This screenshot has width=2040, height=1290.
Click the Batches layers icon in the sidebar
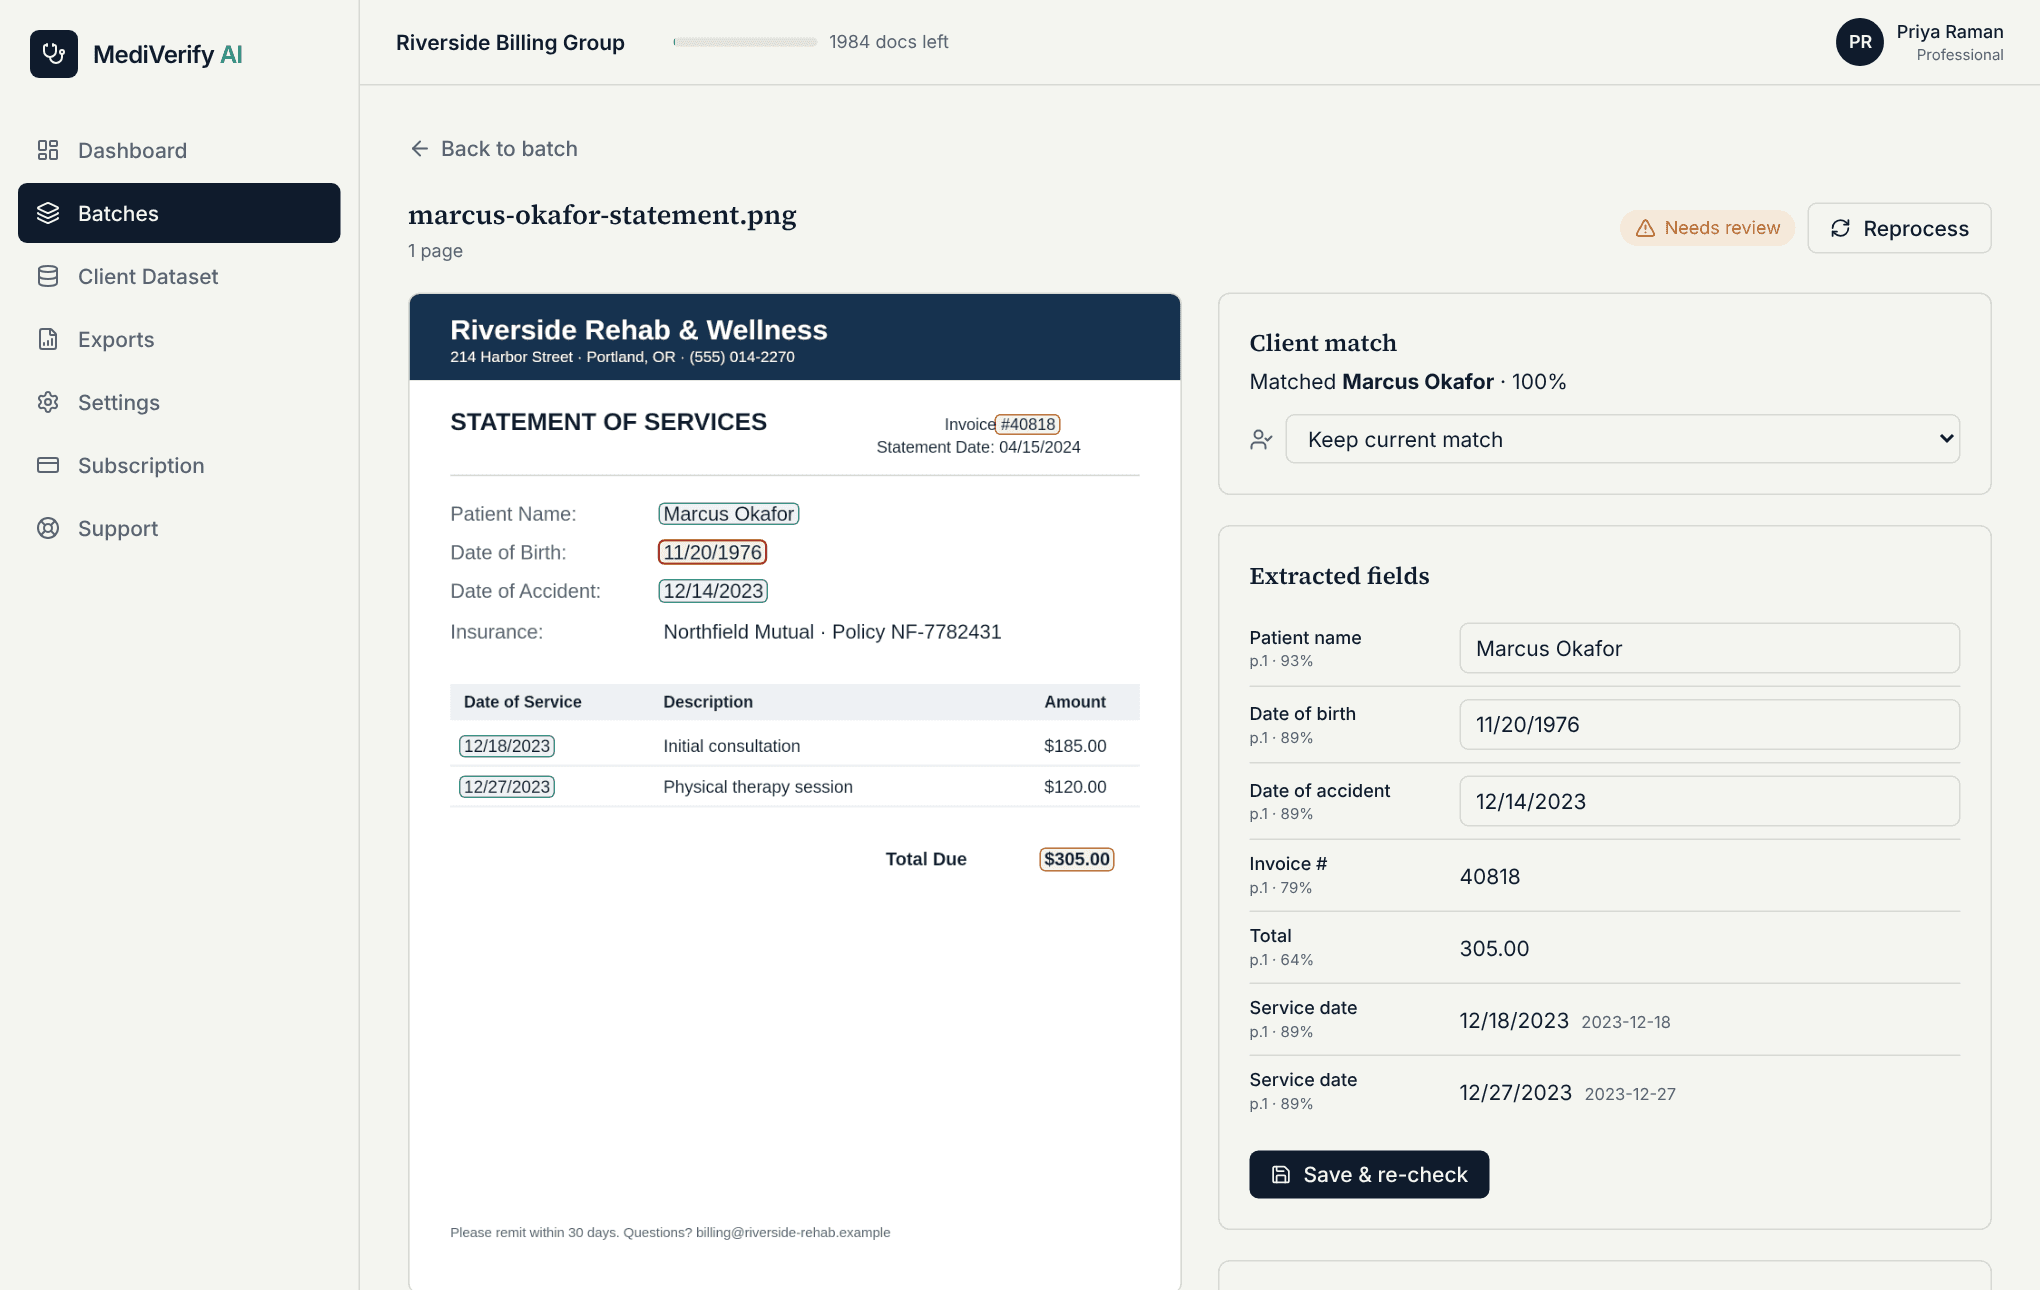click(x=48, y=213)
